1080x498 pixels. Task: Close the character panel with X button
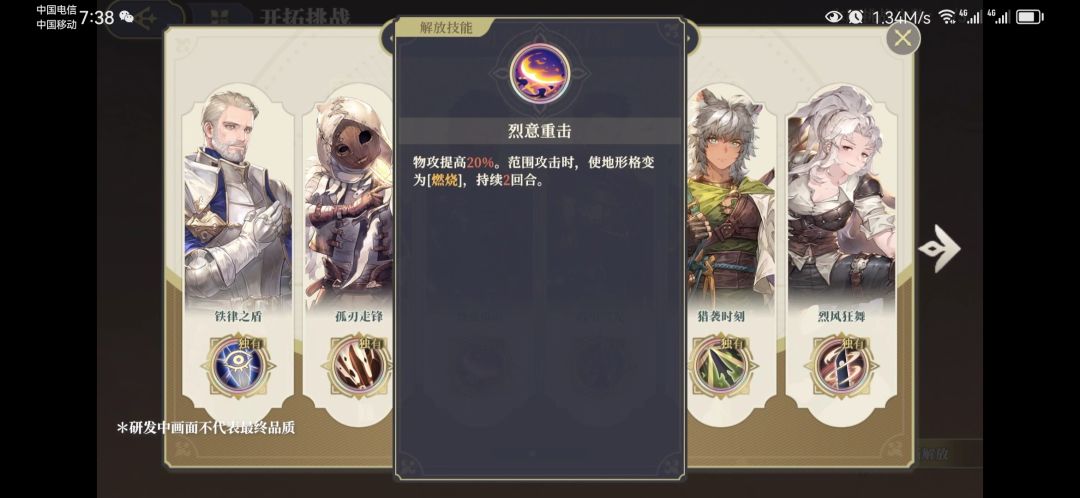pos(903,38)
